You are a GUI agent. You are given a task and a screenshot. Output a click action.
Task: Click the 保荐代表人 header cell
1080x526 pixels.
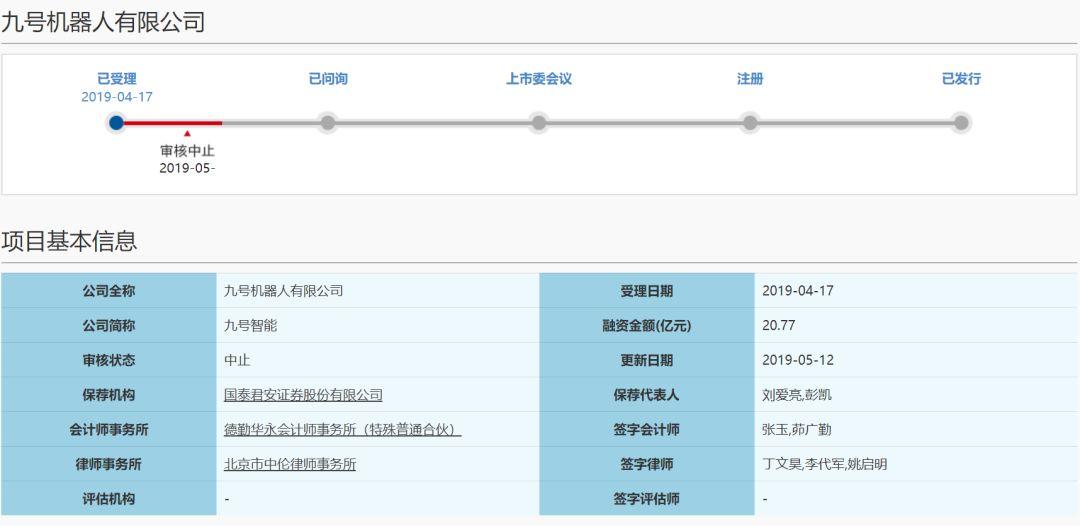coord(647,395)
